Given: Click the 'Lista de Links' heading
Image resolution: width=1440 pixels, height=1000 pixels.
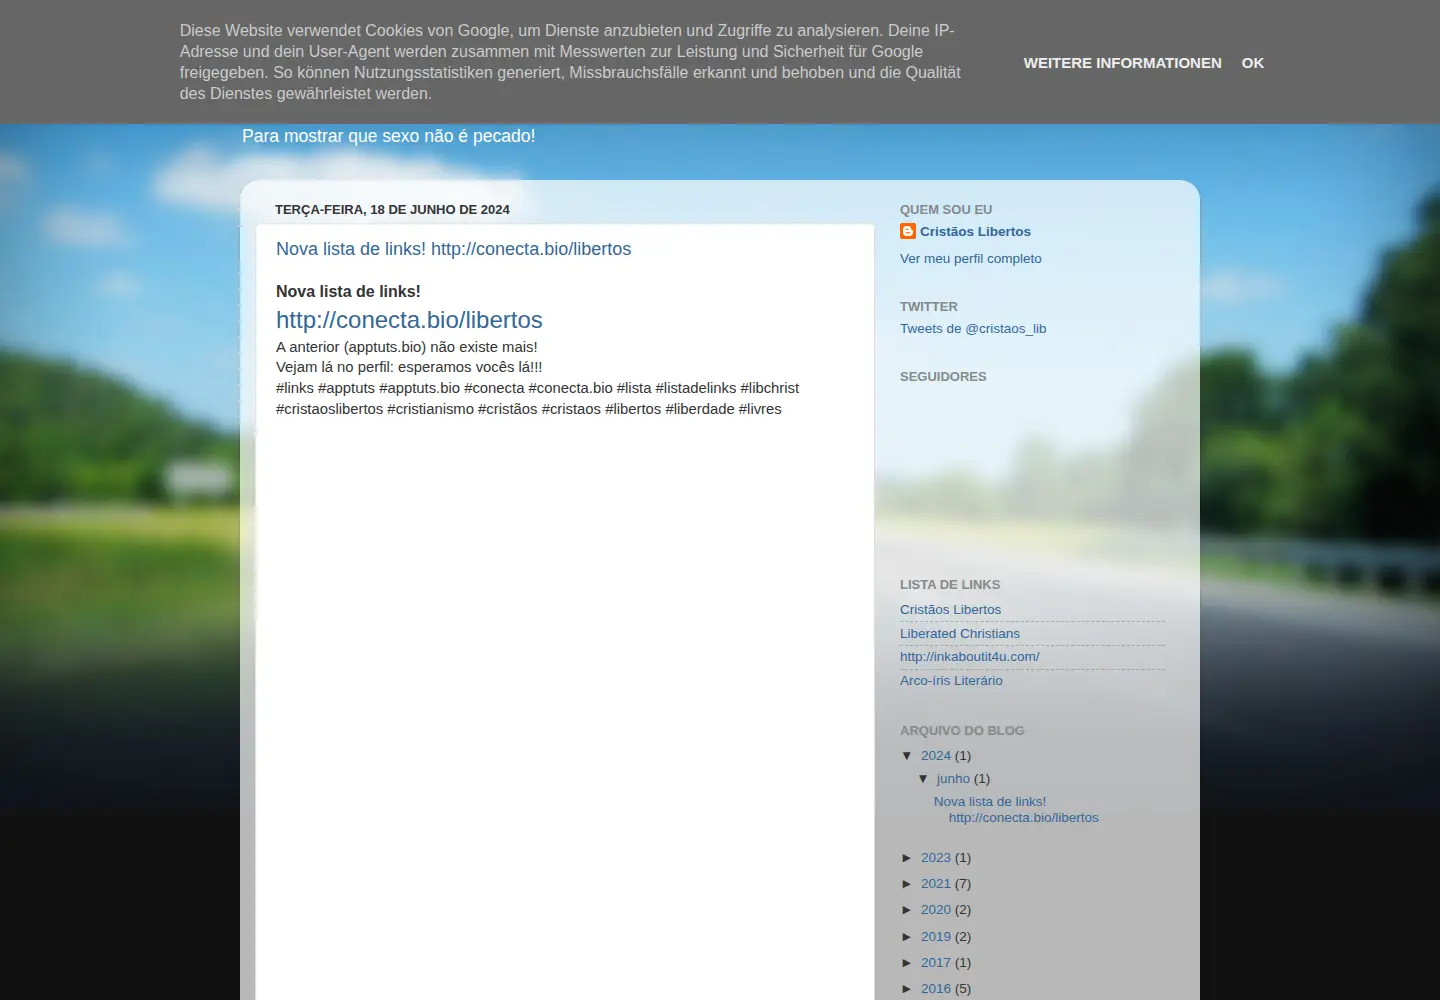Looking at the screenshot, I should [950, 585].
